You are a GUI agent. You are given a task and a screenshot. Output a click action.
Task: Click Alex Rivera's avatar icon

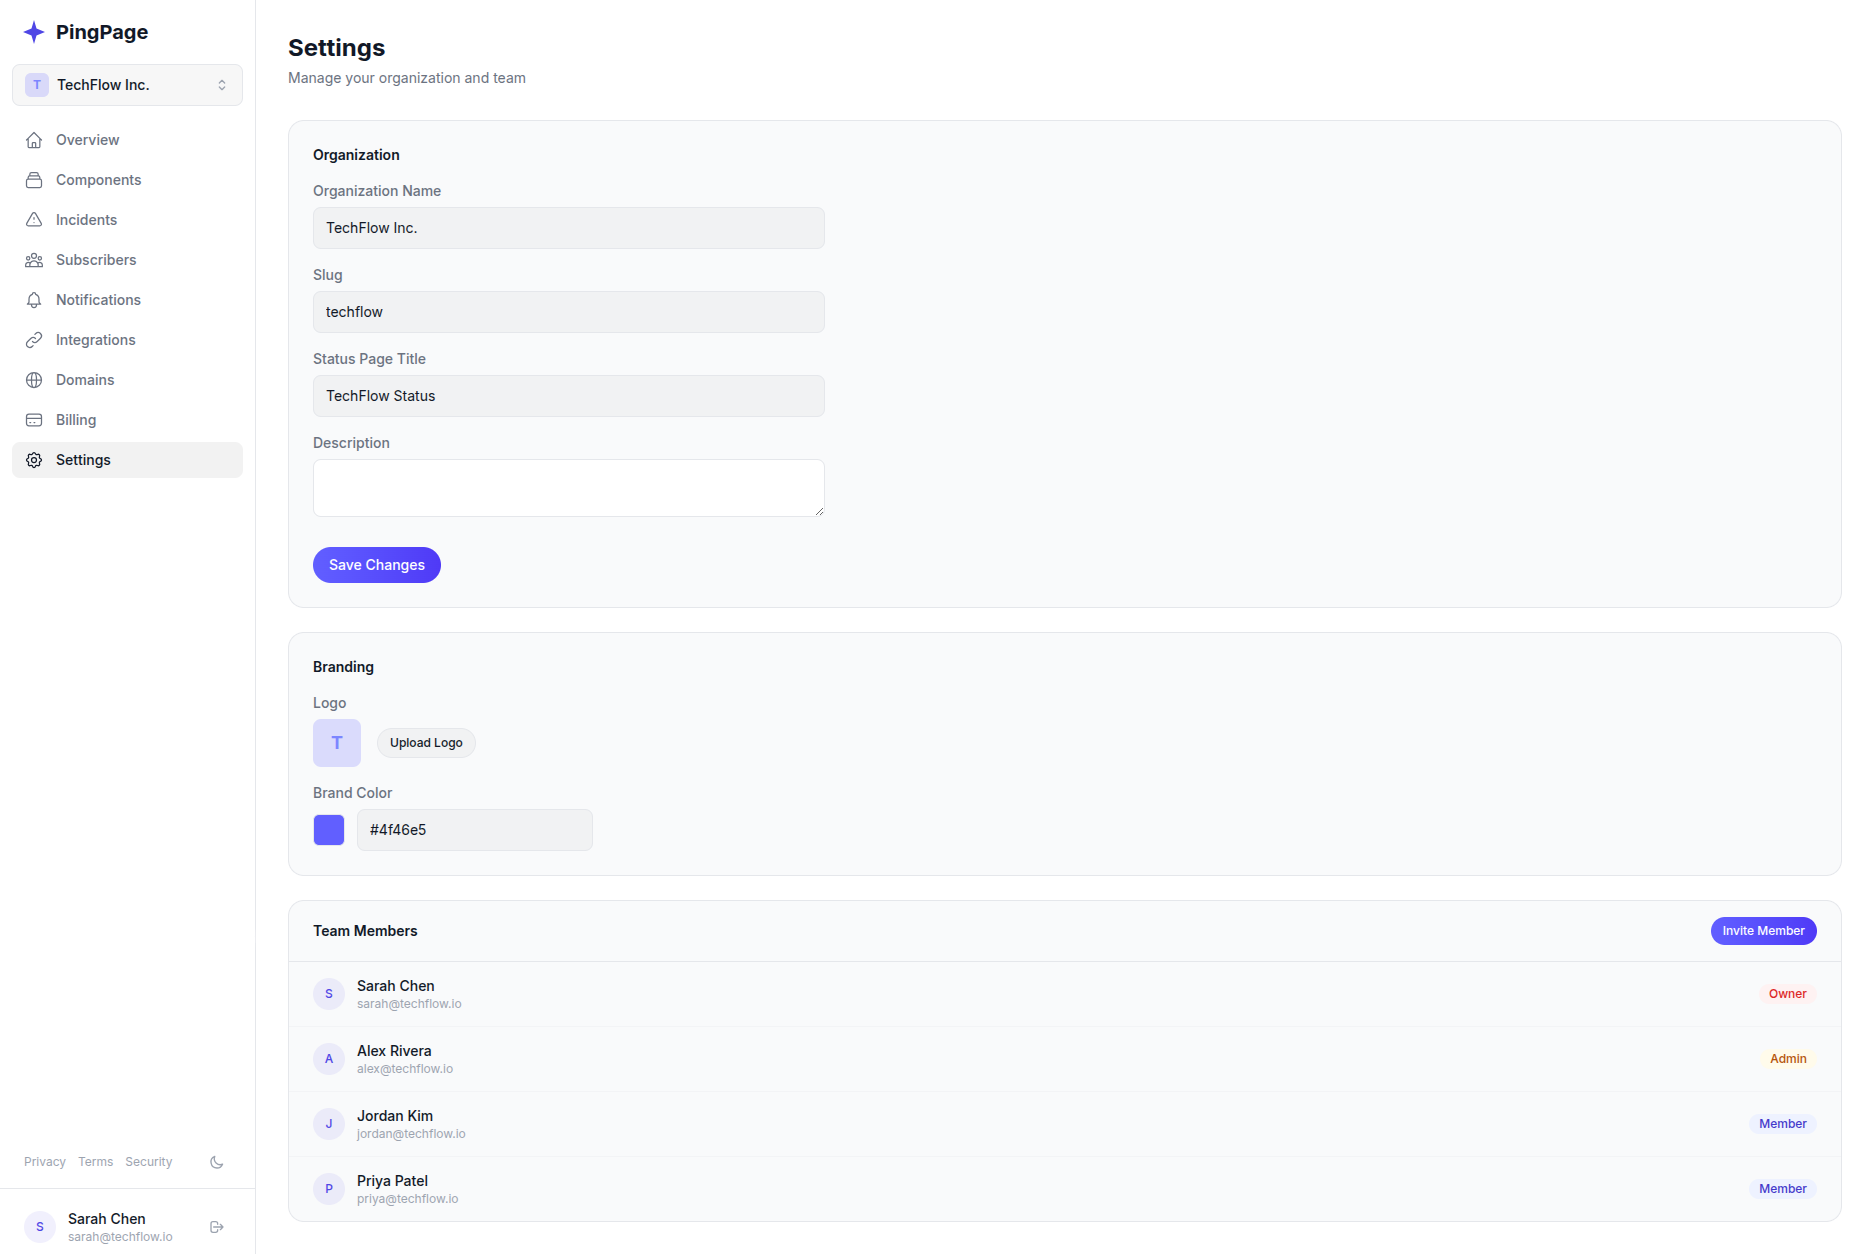(x=329, y=1059)
